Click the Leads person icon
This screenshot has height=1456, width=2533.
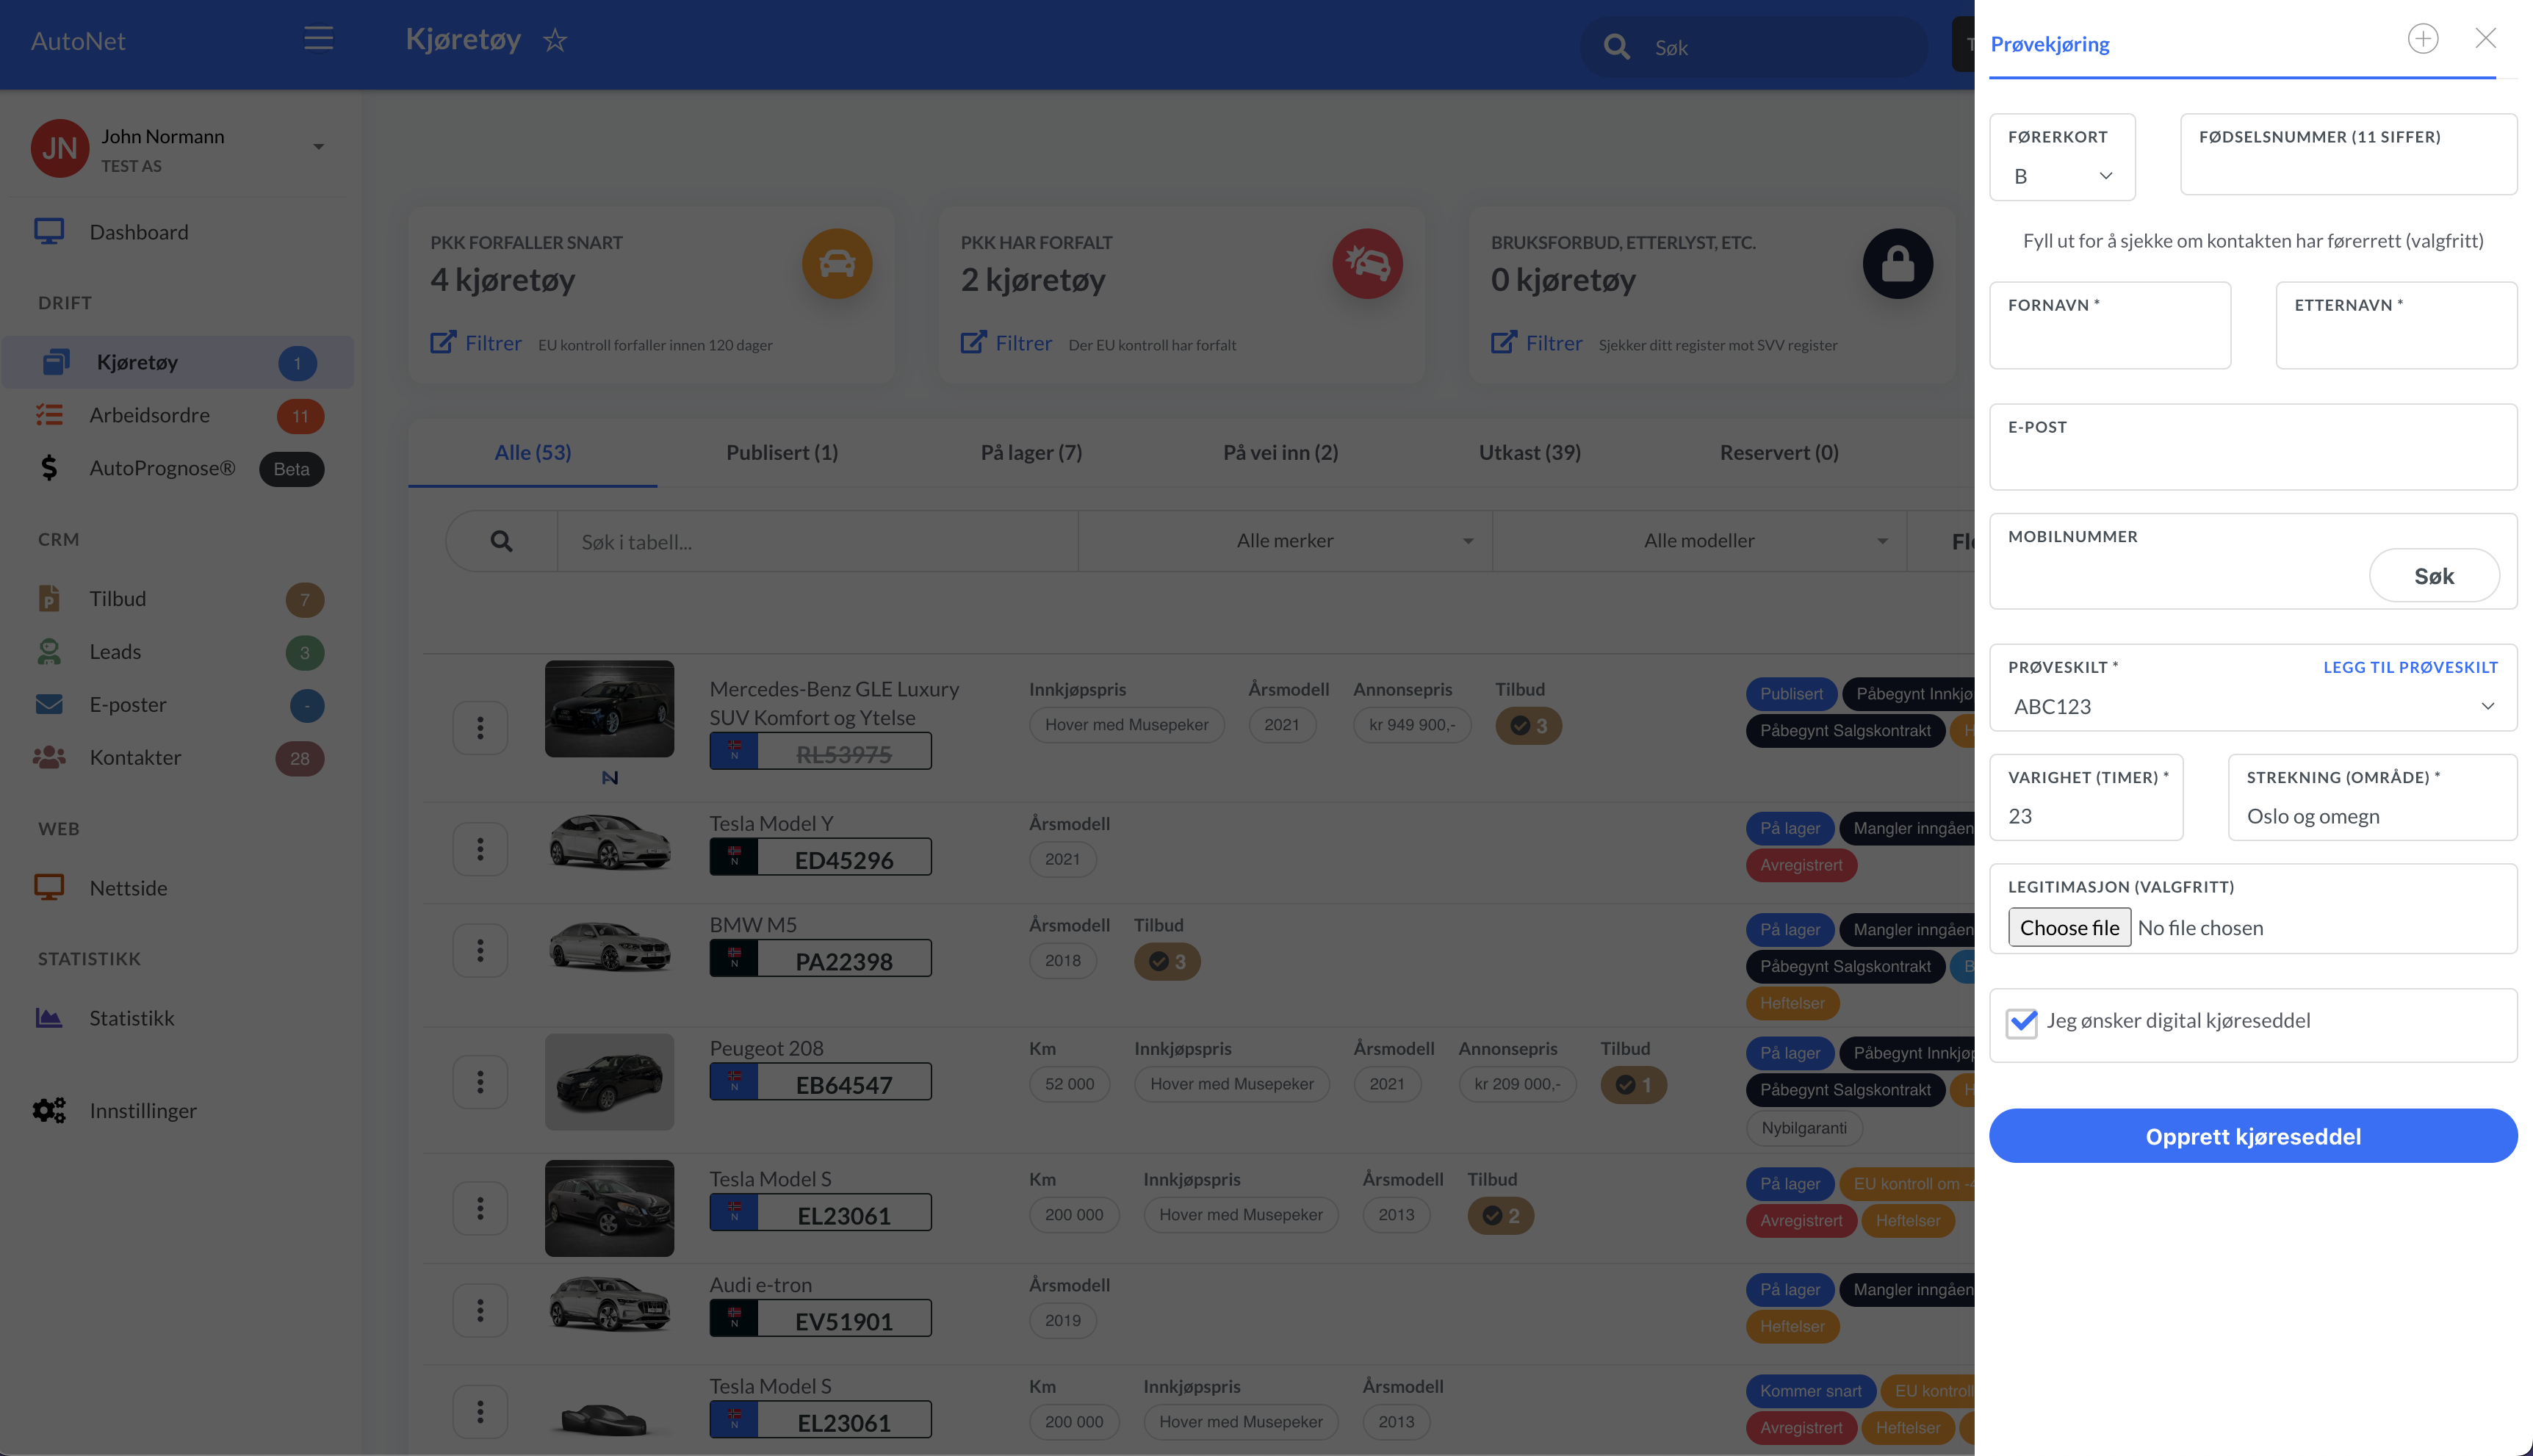49,652
